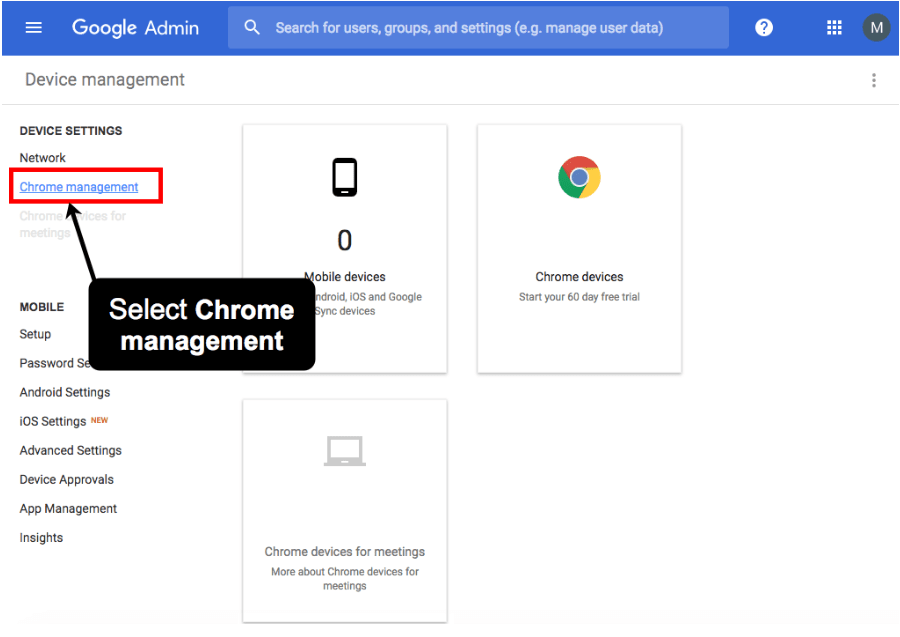
Task: Open iOS Settings
Action: 53,422
